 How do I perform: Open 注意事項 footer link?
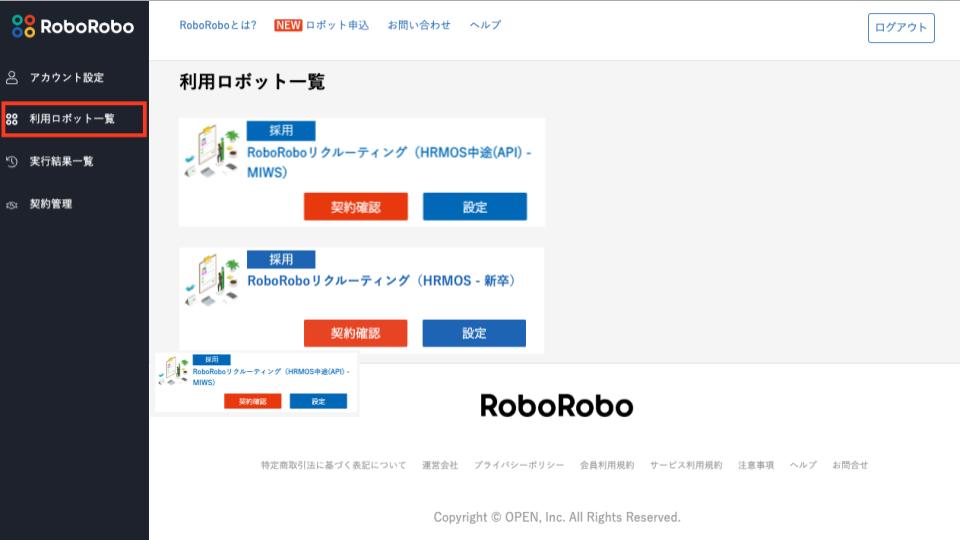click(x=756, y=465)
